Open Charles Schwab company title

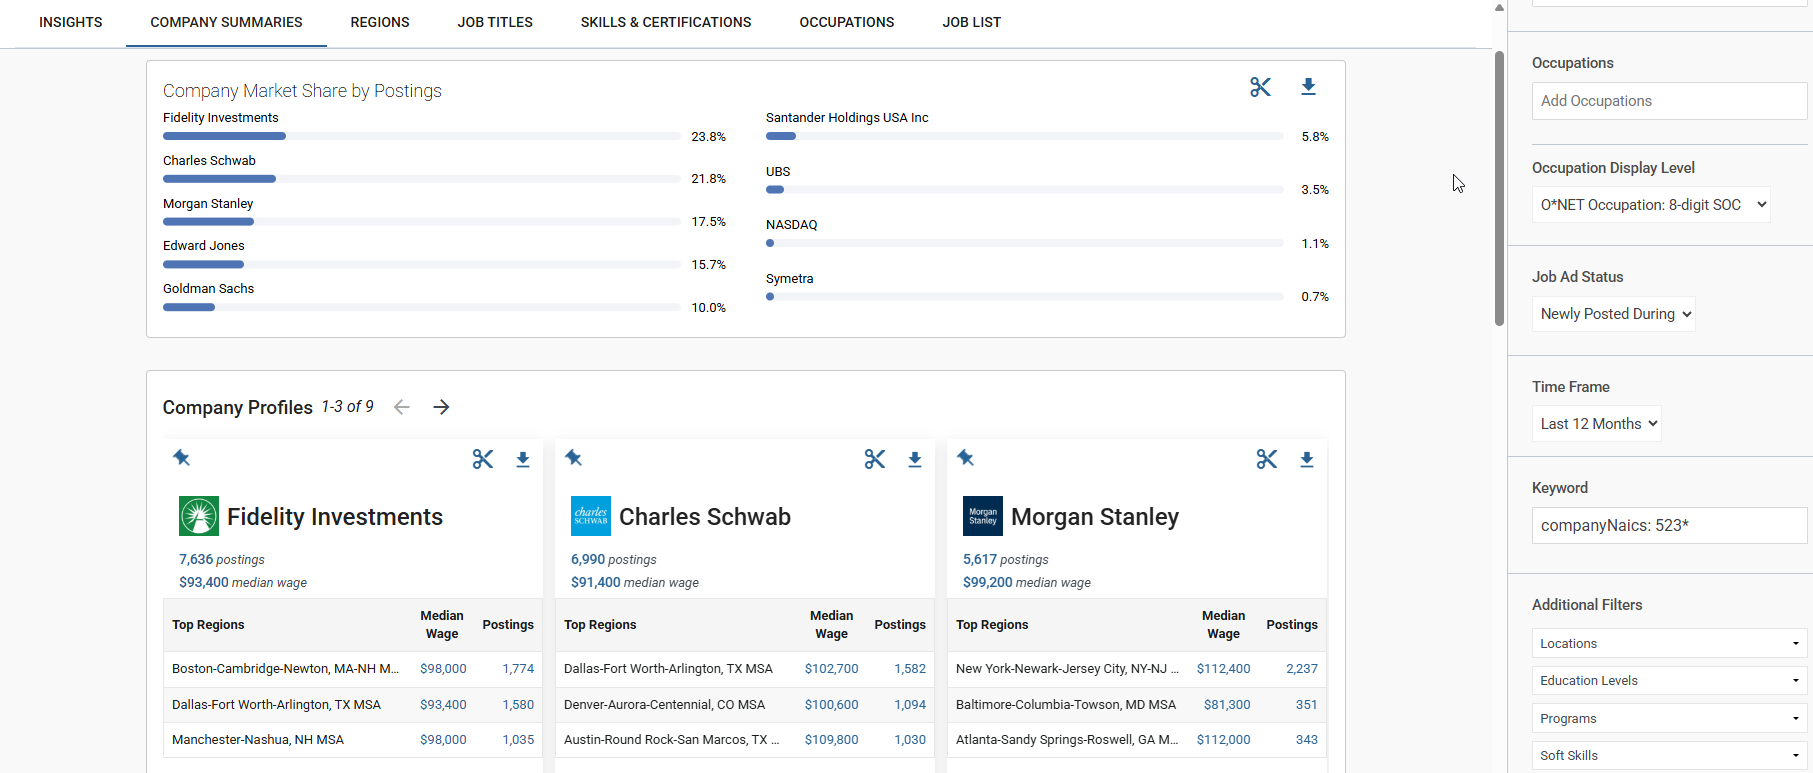coord(705,517)
